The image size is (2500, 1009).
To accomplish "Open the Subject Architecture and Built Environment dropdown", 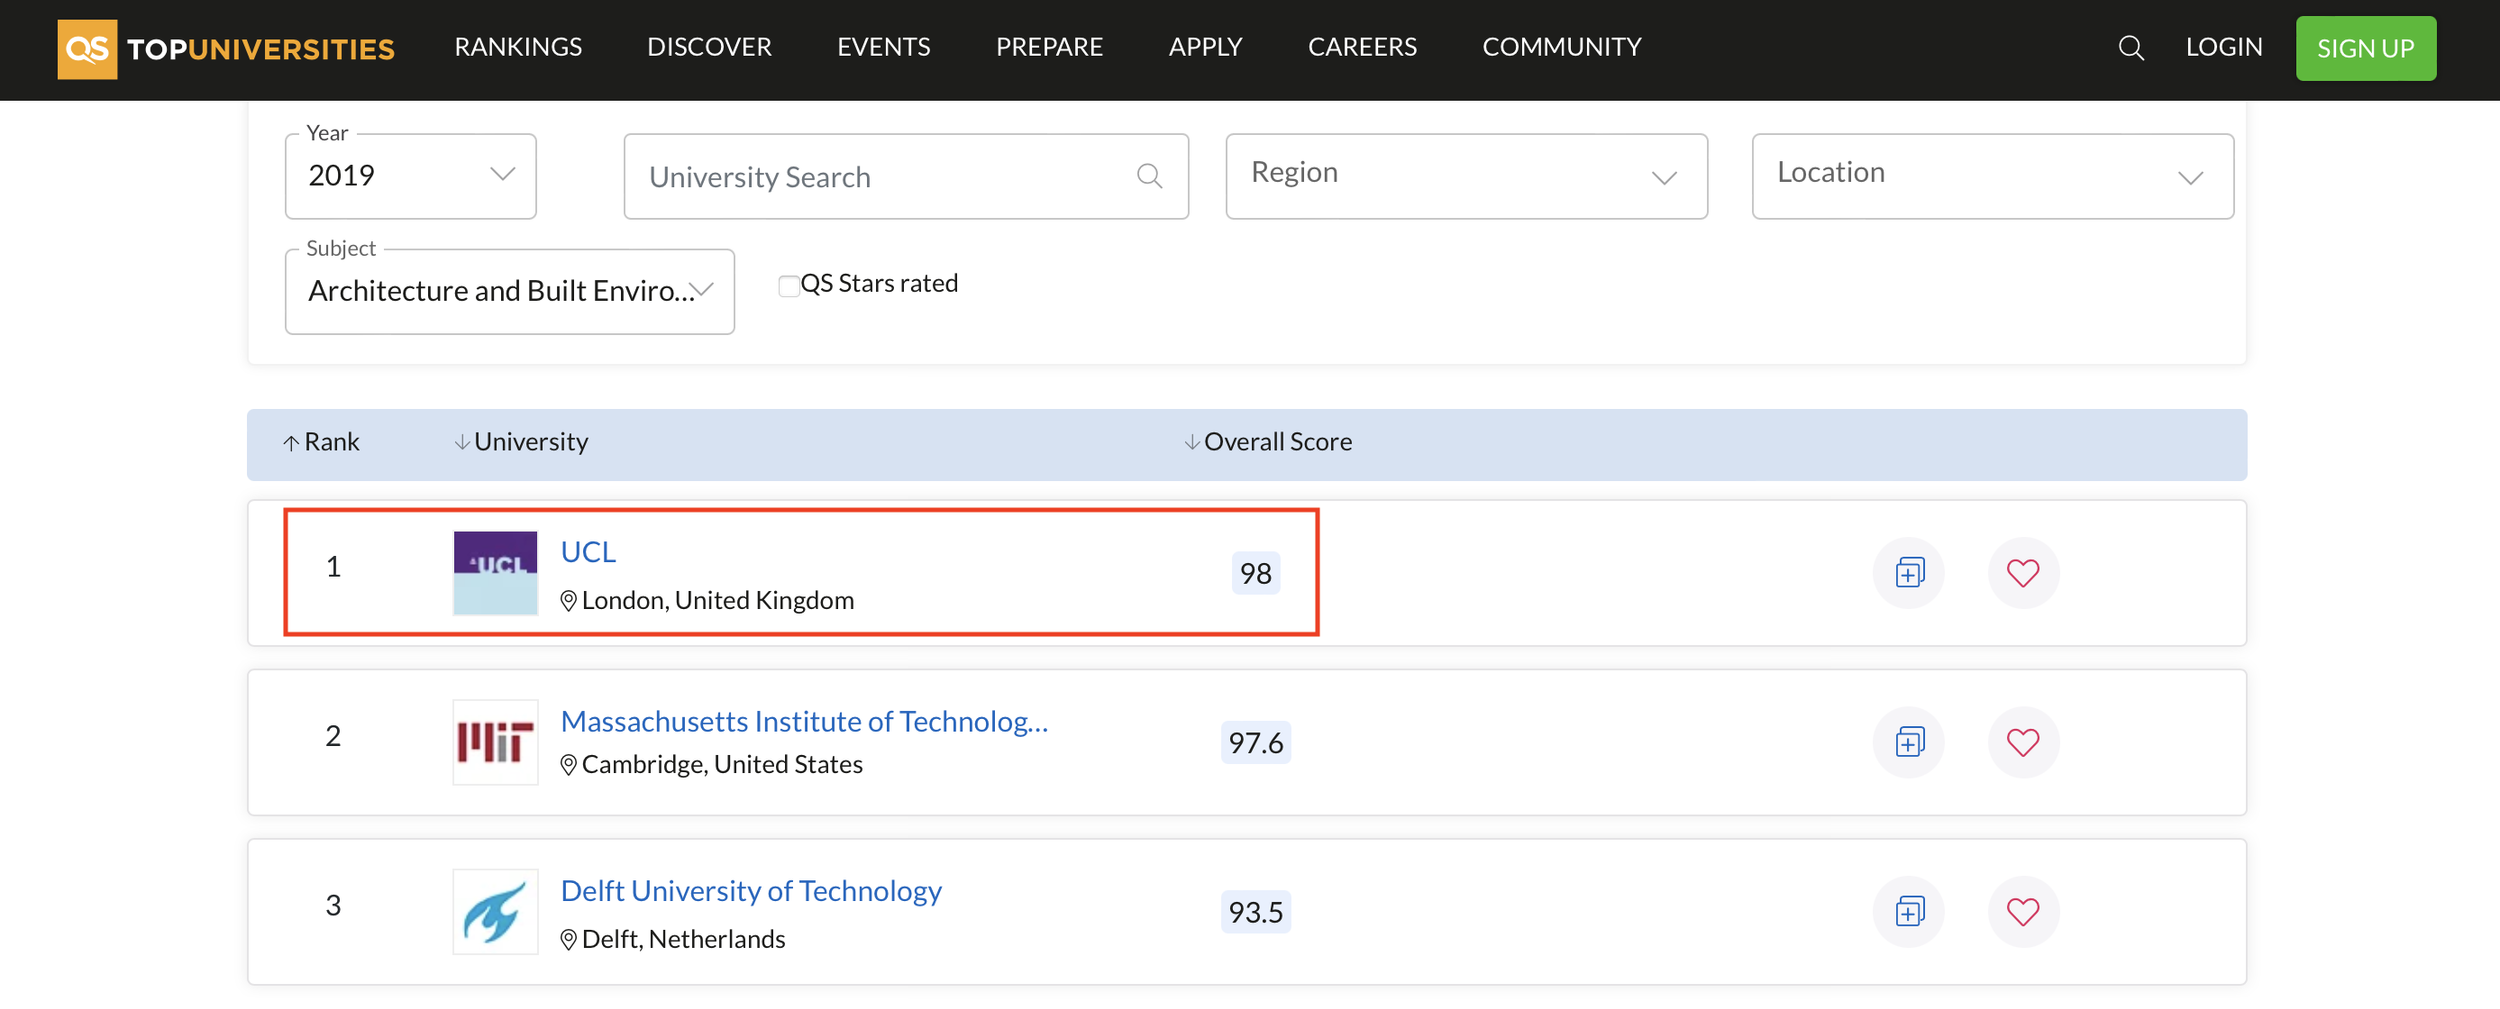I will click(x=510, y=291).
